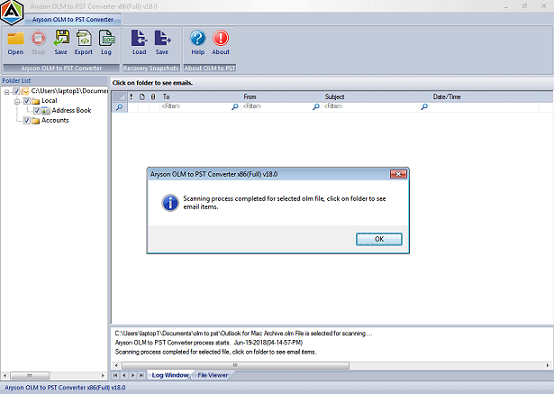Go to previous tab navigation arrow
554x394 pixels.
(124, 375)
